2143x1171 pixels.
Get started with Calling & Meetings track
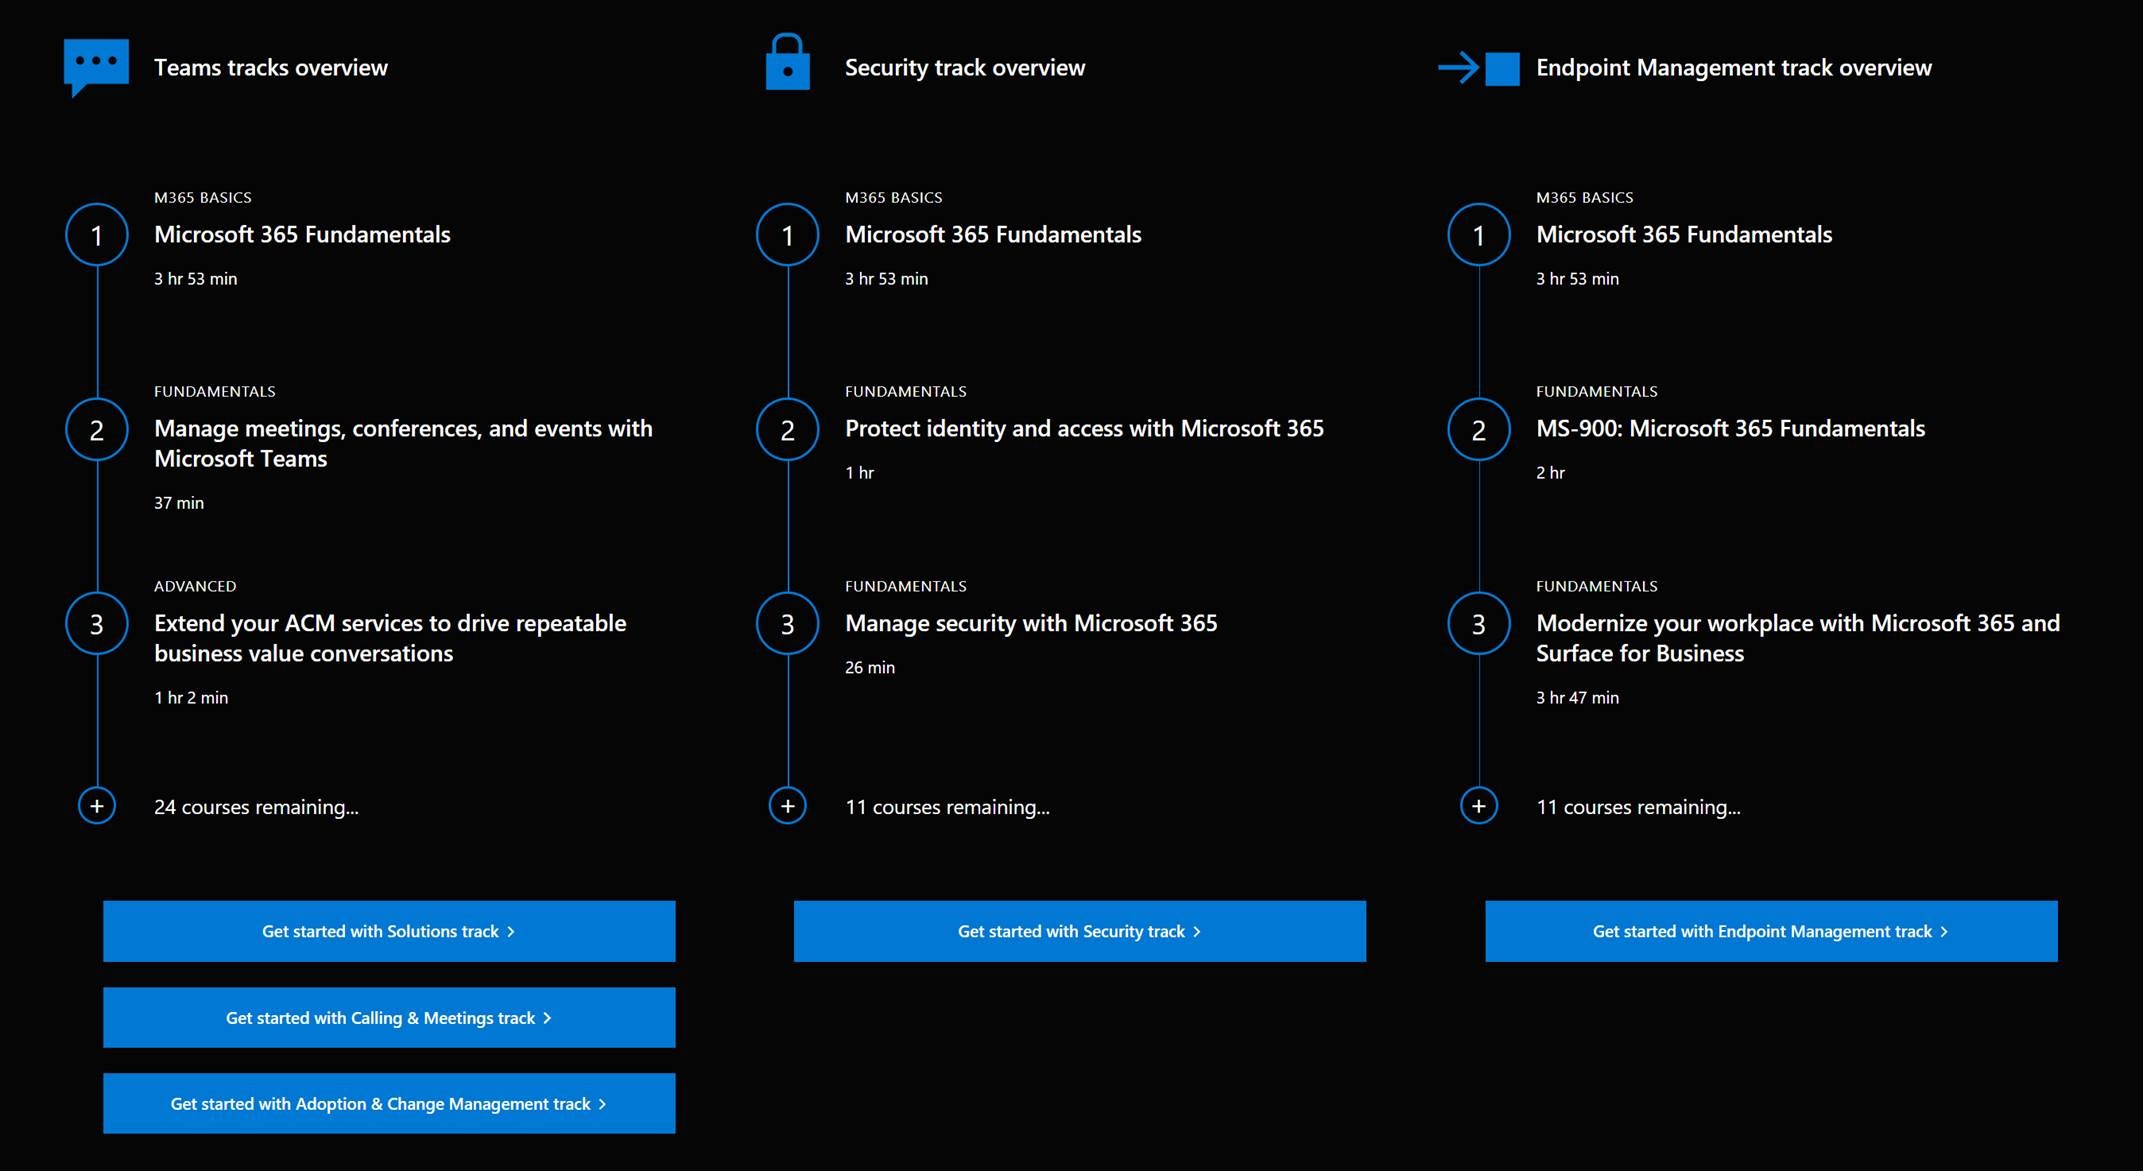click(389, 1017)
